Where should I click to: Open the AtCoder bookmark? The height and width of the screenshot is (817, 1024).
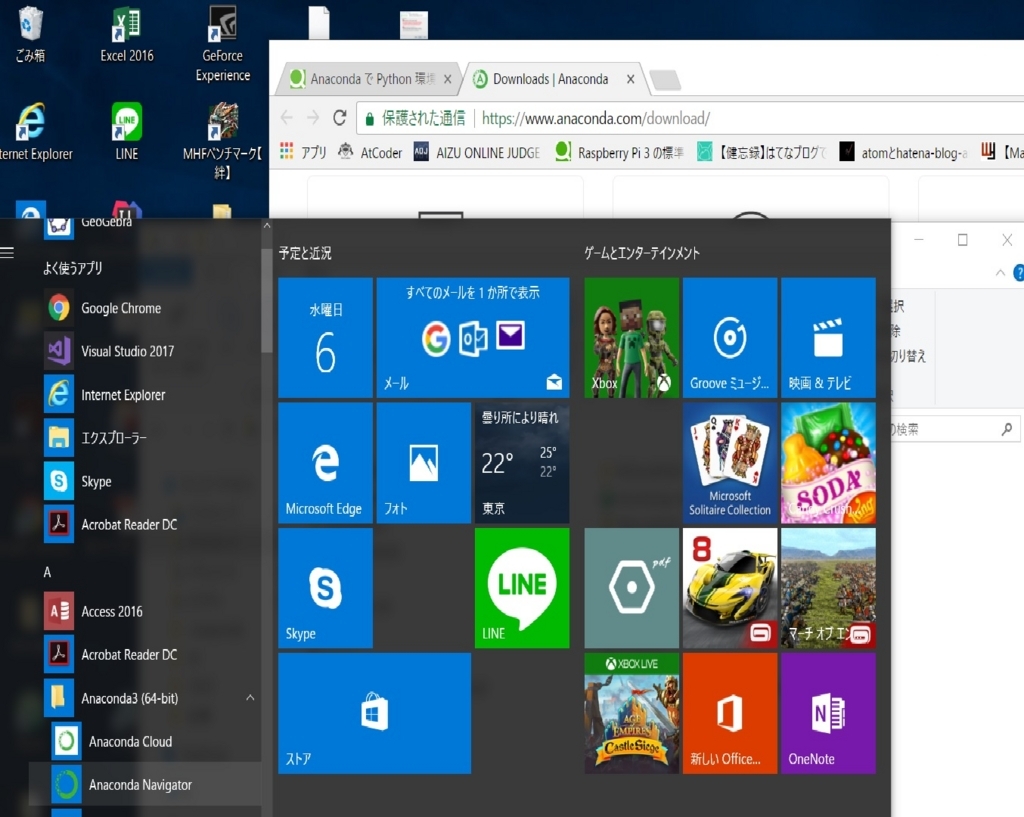[370, 152]
